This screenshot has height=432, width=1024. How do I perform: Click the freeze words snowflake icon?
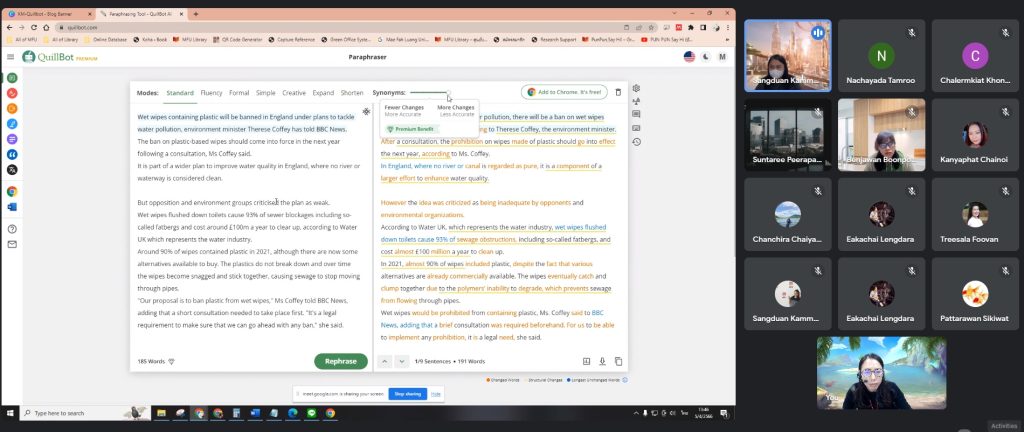click(367, 111)
